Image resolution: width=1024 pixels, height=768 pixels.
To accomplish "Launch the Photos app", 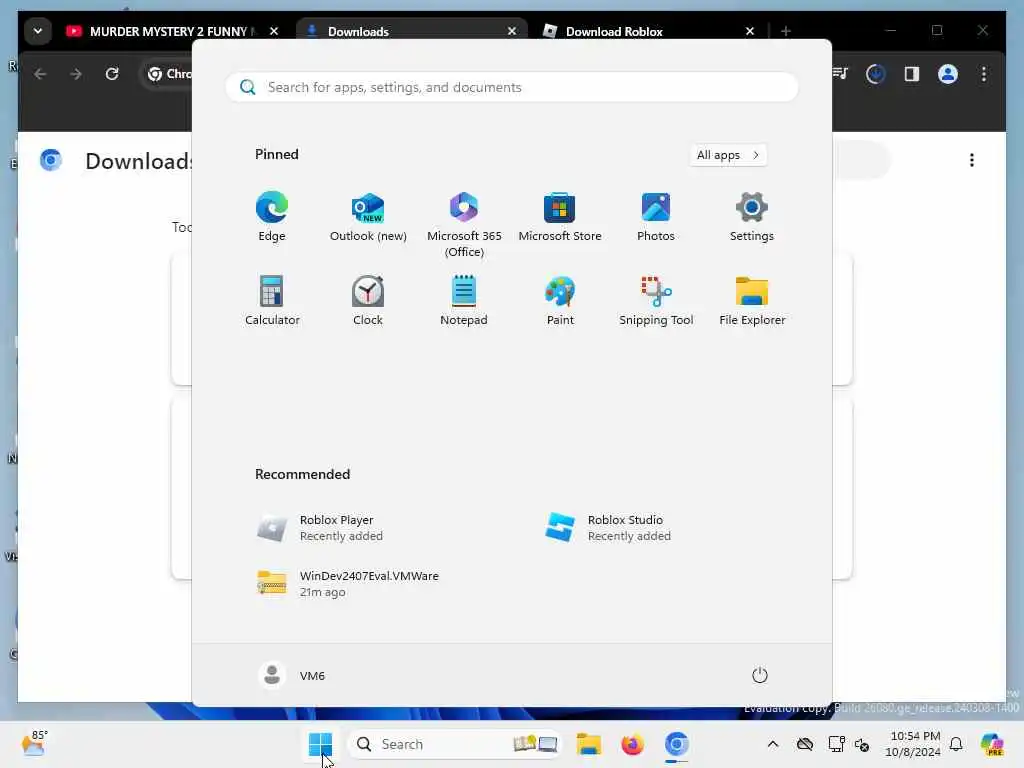I will click(656, 217).
